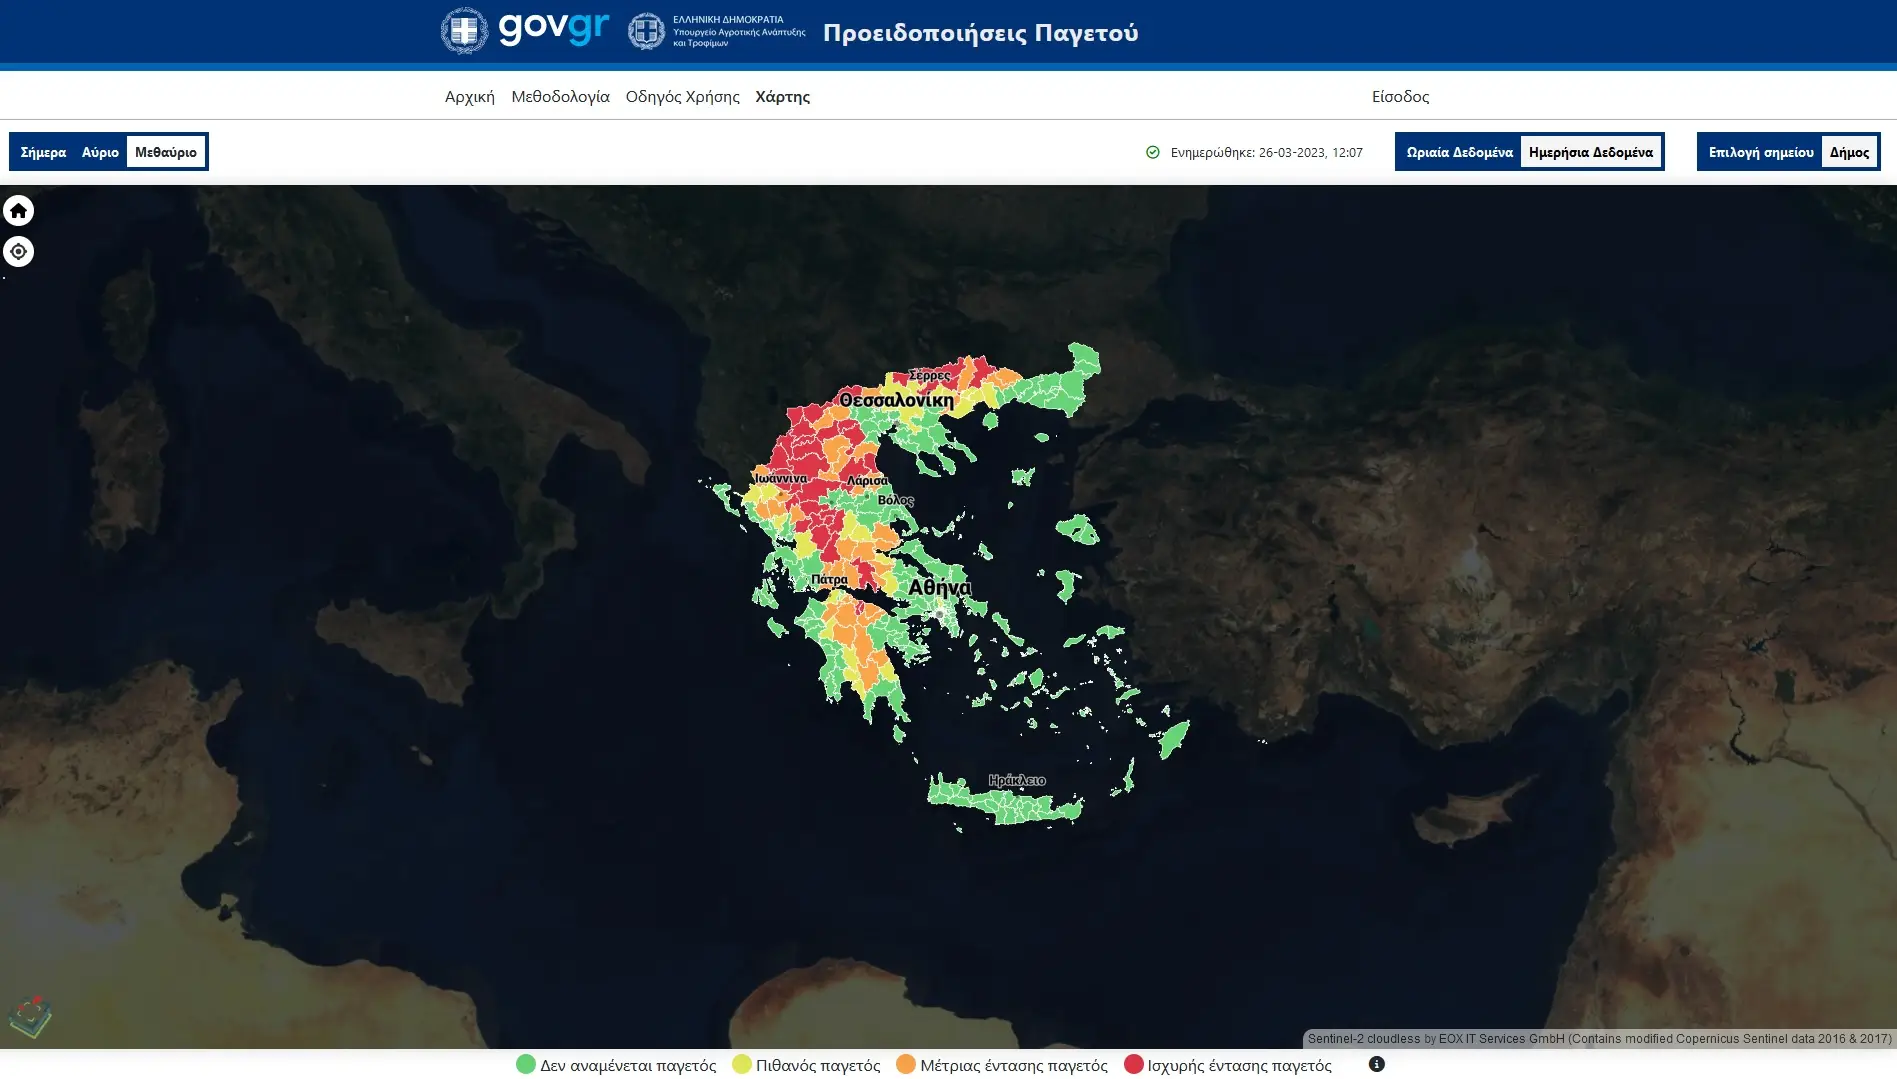Switch to Ωριαία Δεδομένα
1897x1079 pixels.
coord(1459,152)
